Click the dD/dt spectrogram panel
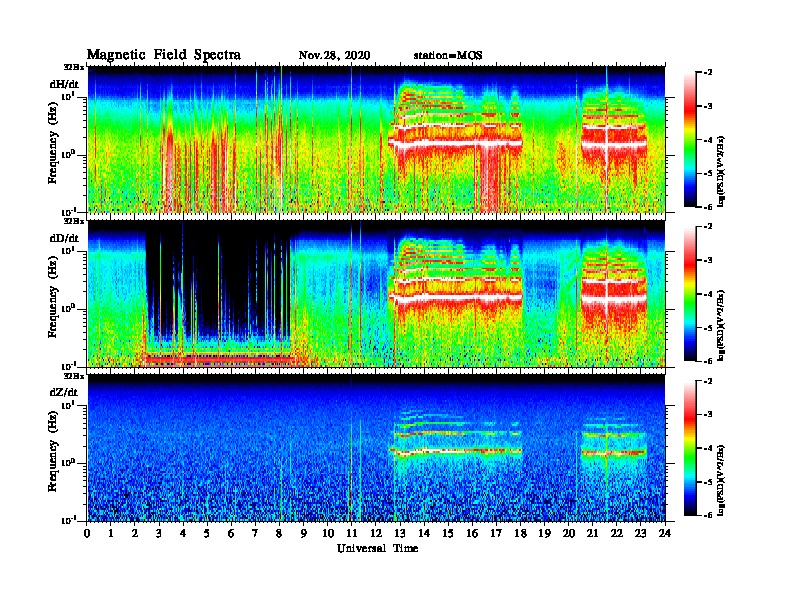 pos(376,294)
